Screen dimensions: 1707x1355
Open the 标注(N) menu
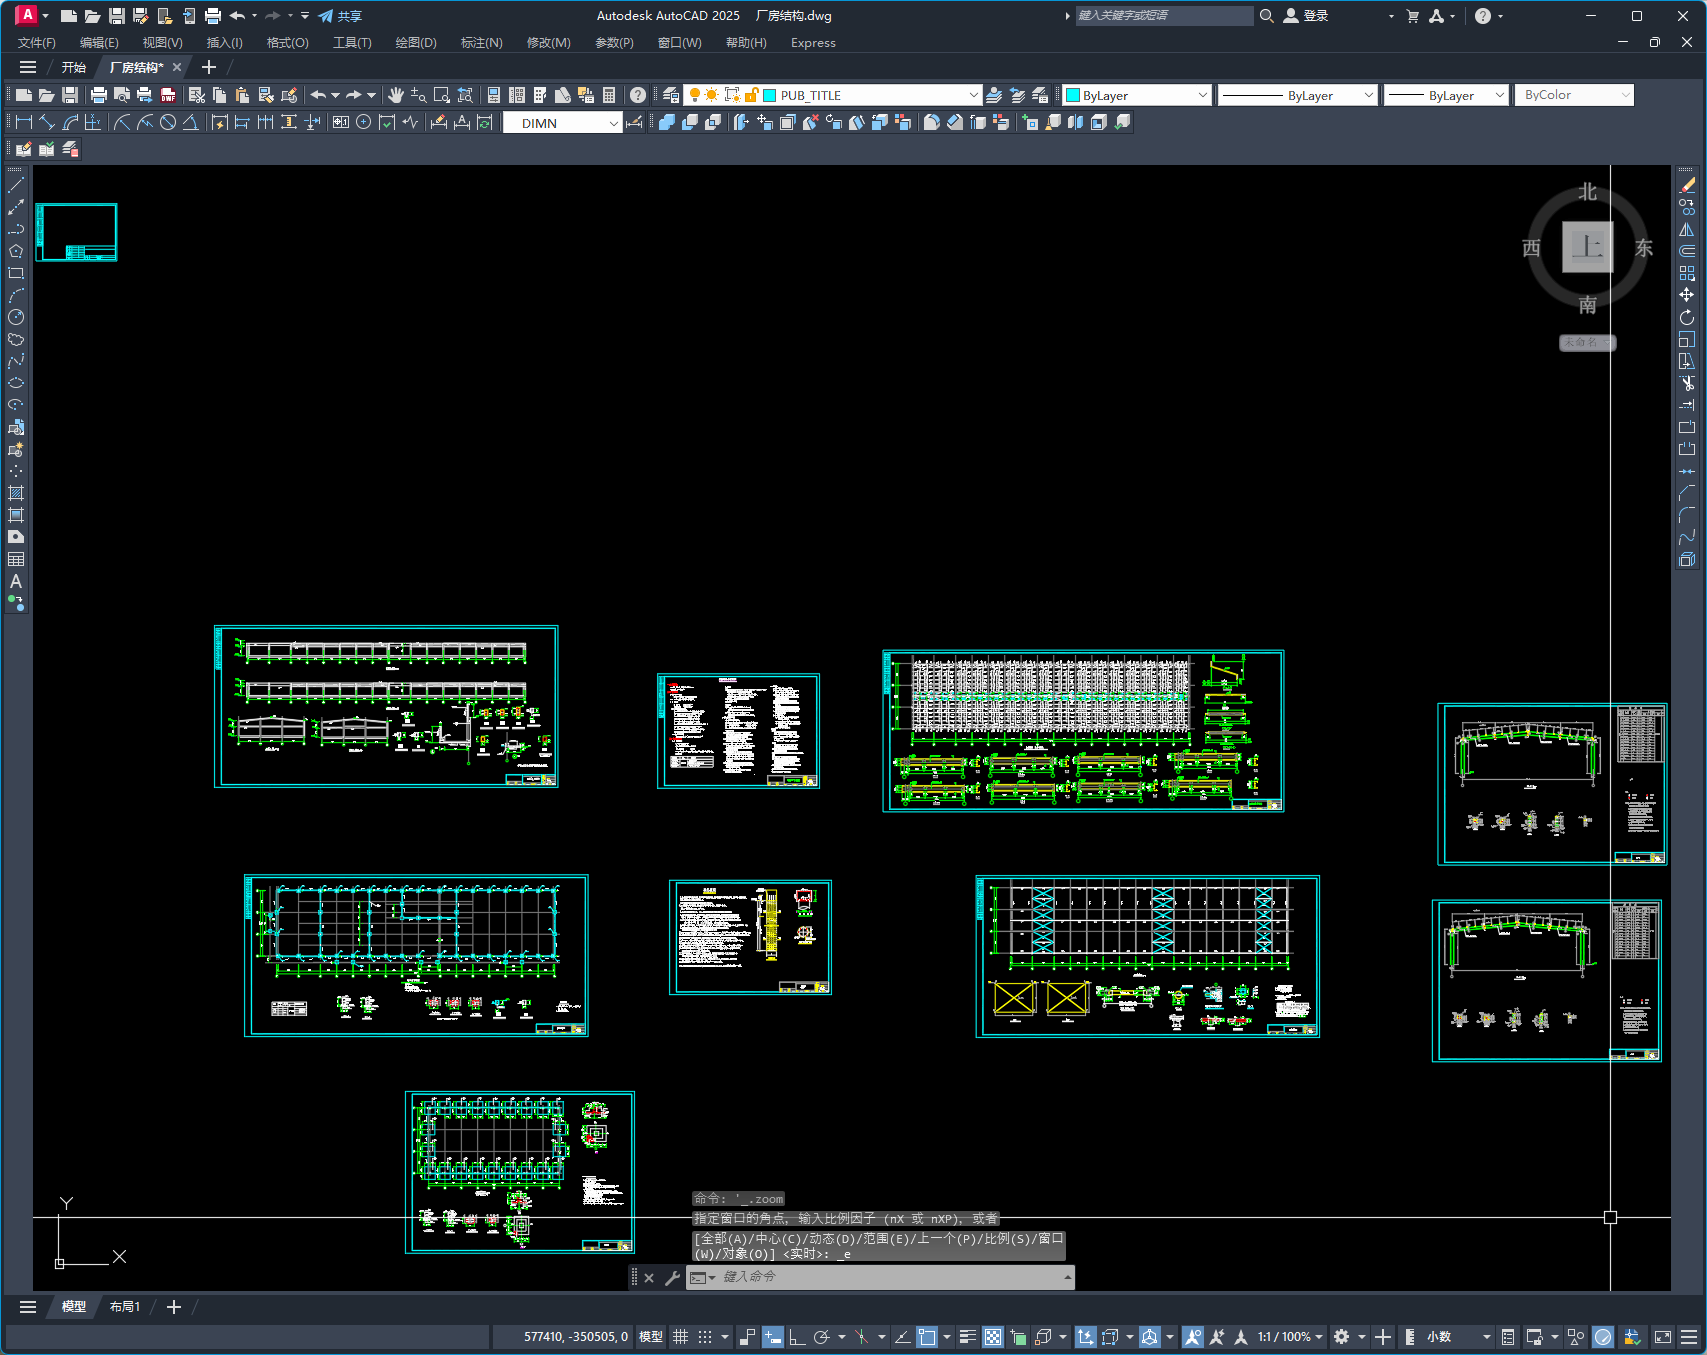pos(481,43)
